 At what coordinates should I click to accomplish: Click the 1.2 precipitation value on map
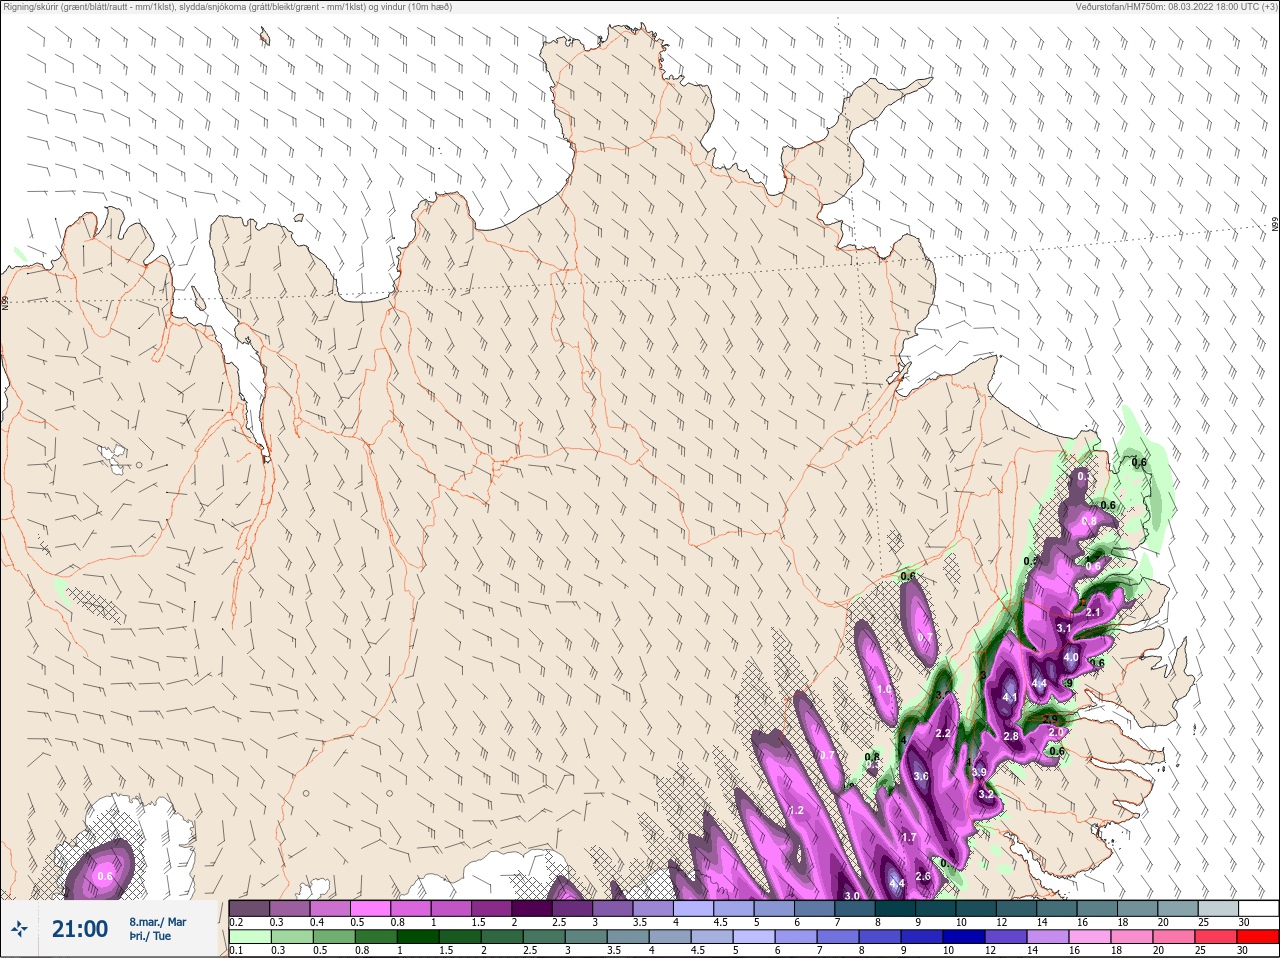click(796, 810)
